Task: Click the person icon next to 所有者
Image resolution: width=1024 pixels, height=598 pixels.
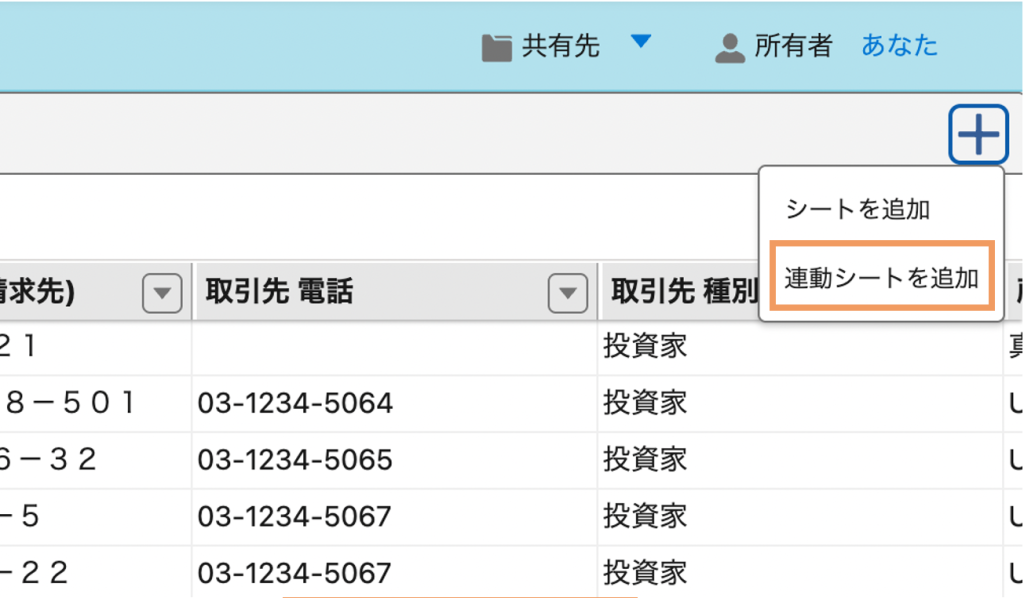Action: (x=731, y=47)
